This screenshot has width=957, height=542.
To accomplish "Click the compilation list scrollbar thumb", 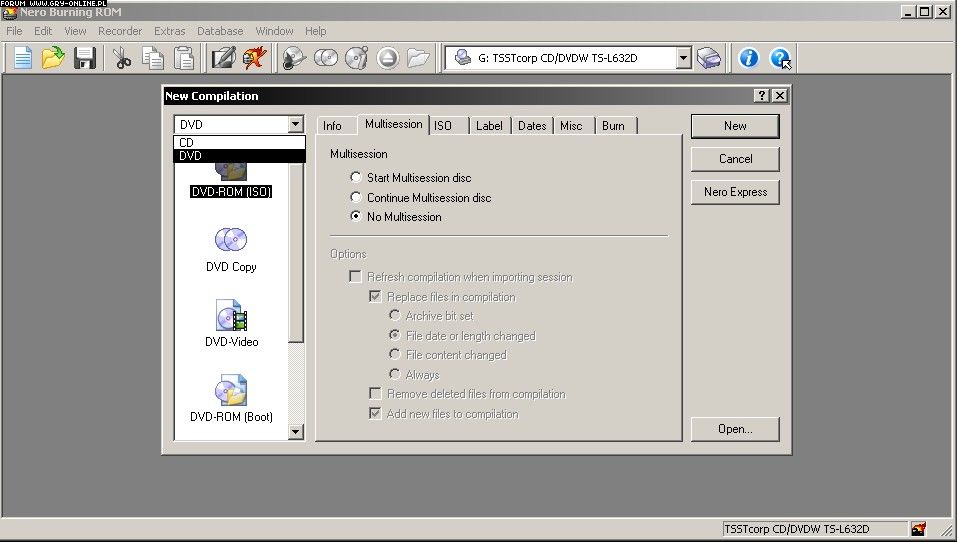I will tap(295, 253).
